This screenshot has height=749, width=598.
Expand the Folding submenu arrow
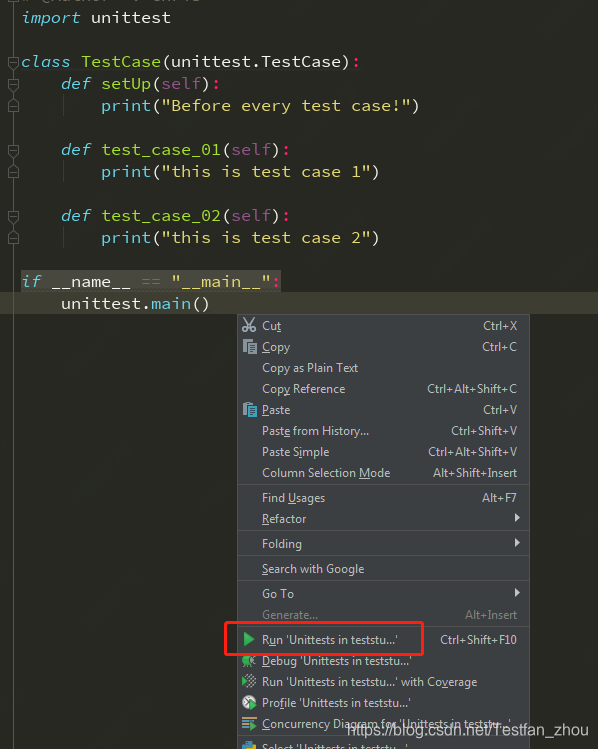pos(517,543)
